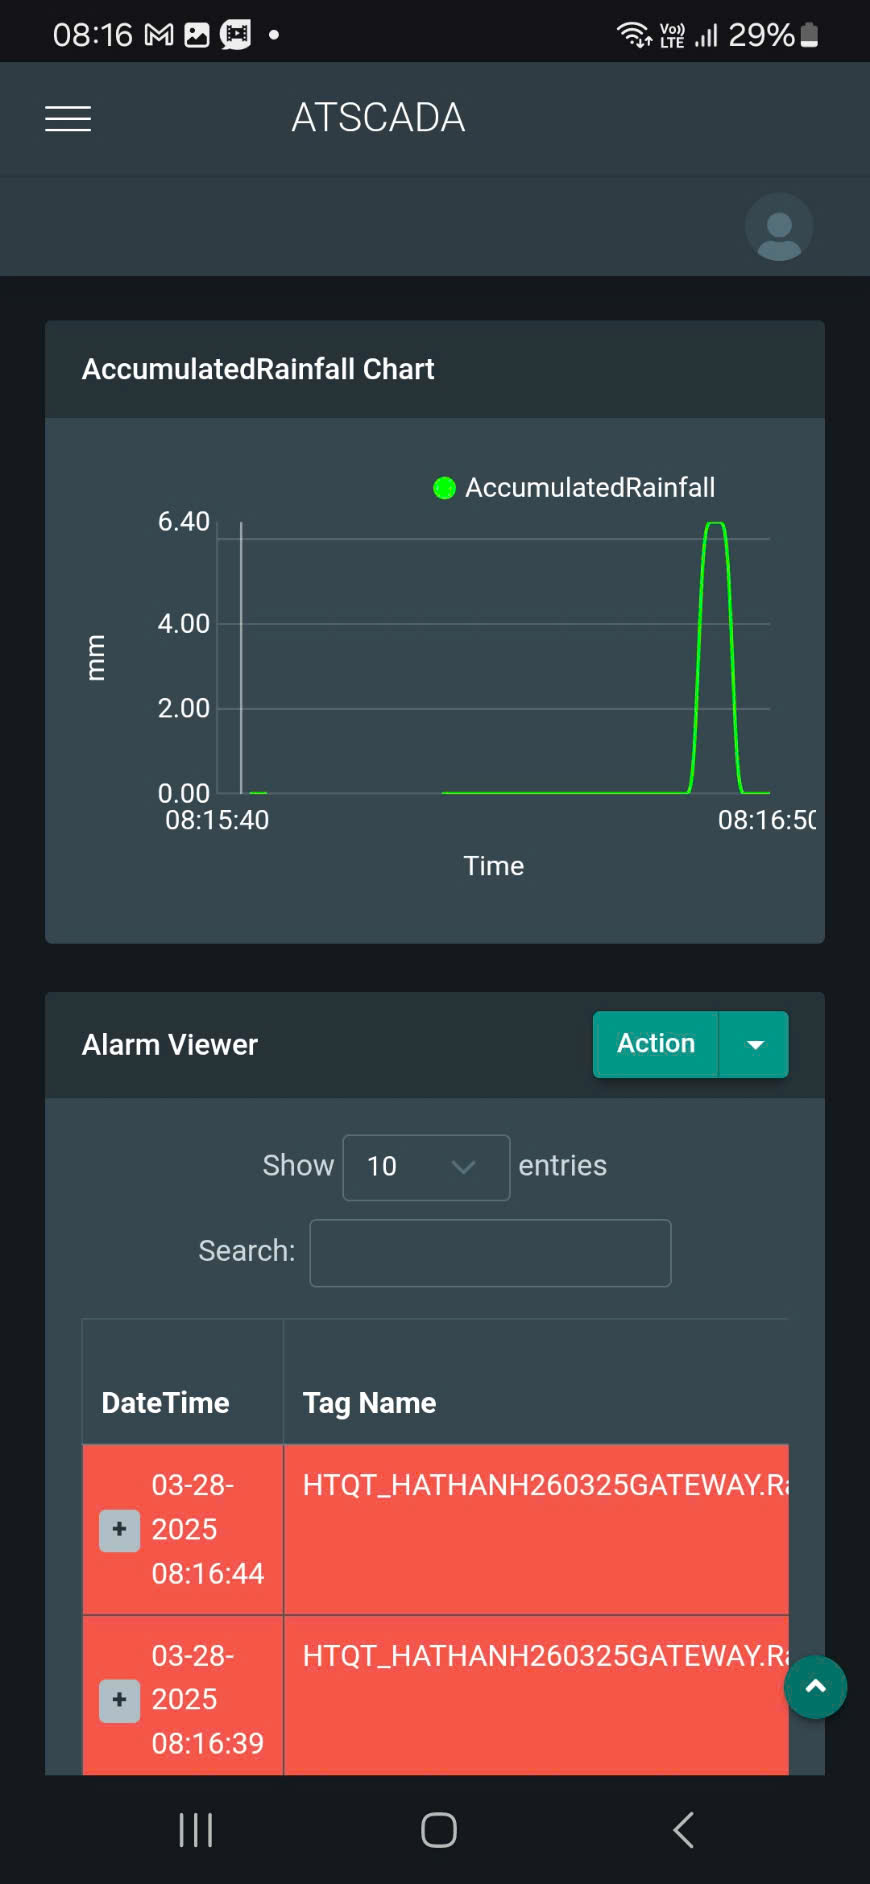
Task: Tap the ATSCADA title link
Action: tap(378, 118)
